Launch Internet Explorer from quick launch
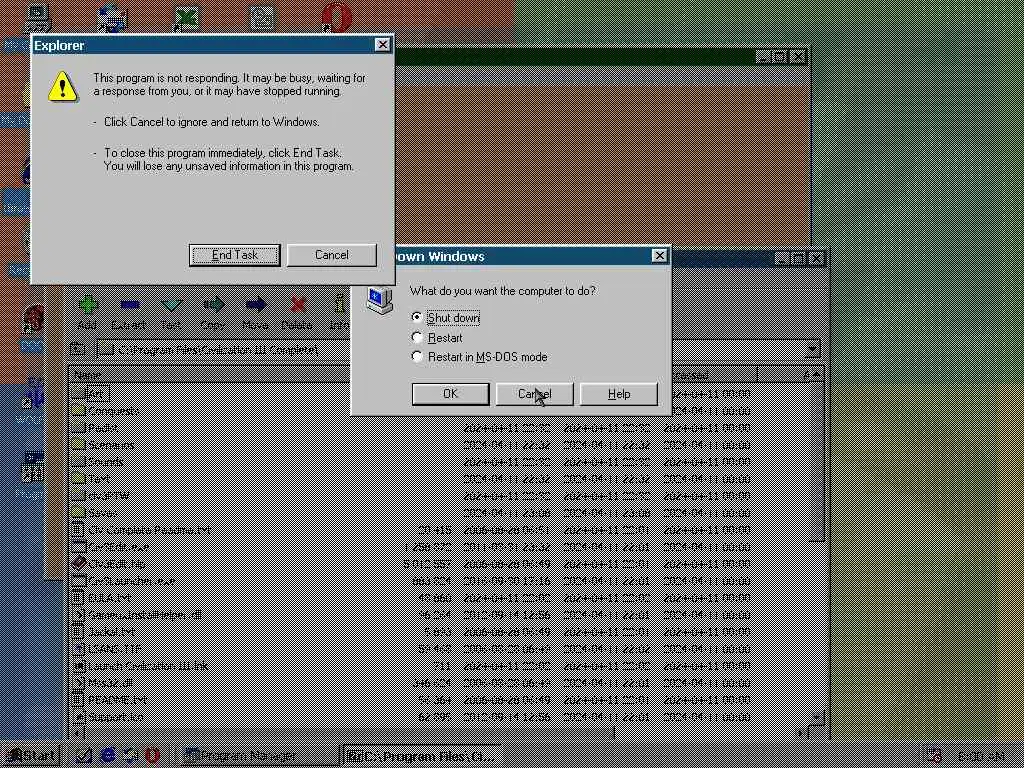 pyautogui.click(x=108, y=756)
